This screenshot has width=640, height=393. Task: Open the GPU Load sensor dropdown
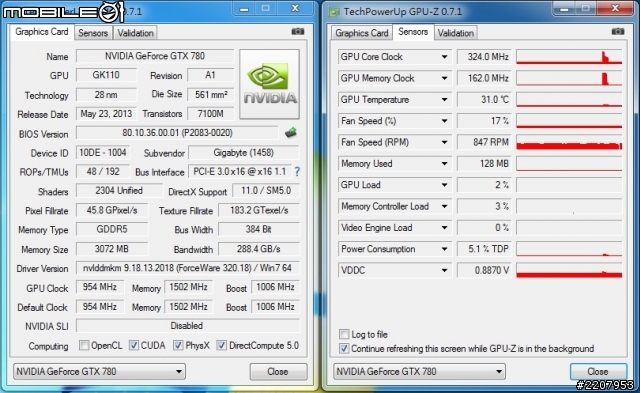[444, 185]
